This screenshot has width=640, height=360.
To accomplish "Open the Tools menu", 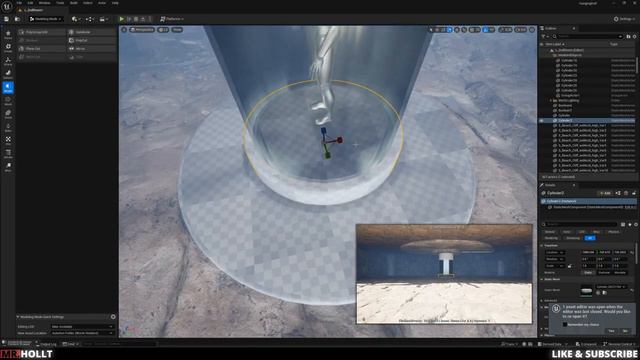I will 60,3.
